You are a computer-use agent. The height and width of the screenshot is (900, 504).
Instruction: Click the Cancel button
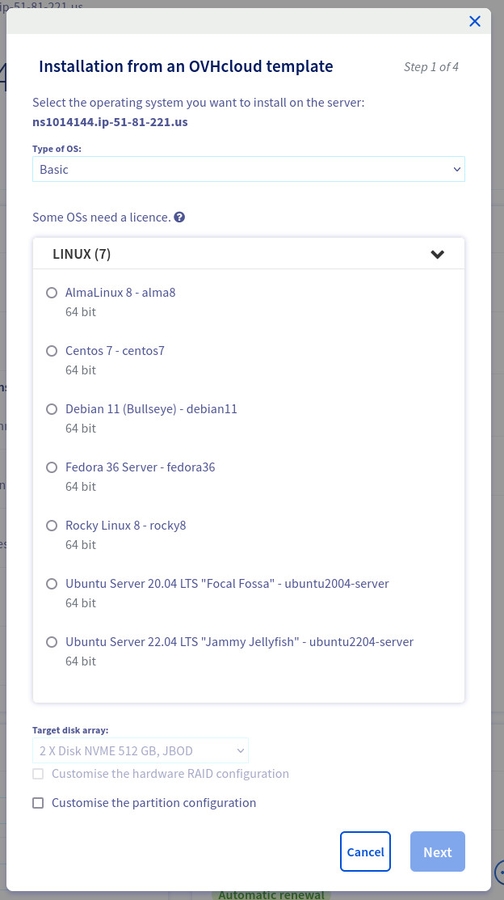(x=365, y=852)
